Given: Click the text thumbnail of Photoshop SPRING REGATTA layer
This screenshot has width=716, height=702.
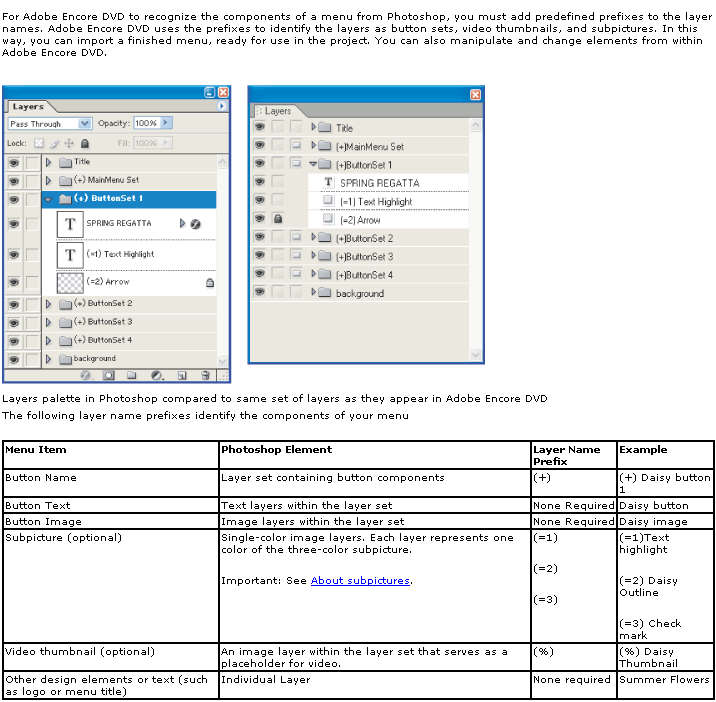Looking at the screenshot, I should pos(70,224).
